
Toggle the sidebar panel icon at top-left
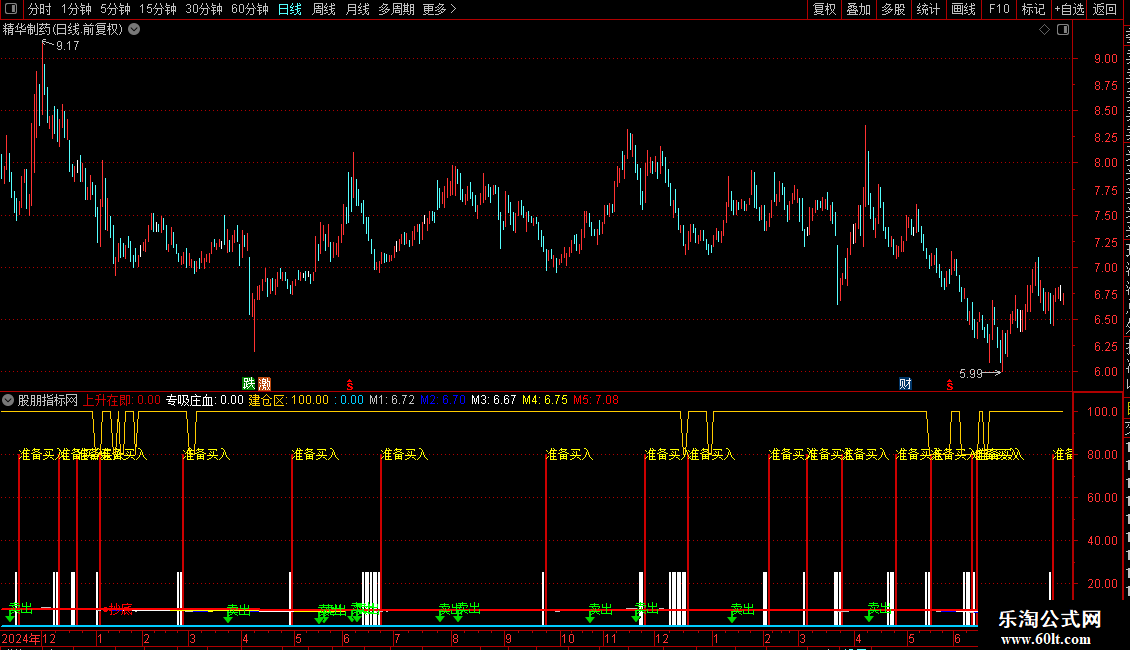click(x=11, y=9)
